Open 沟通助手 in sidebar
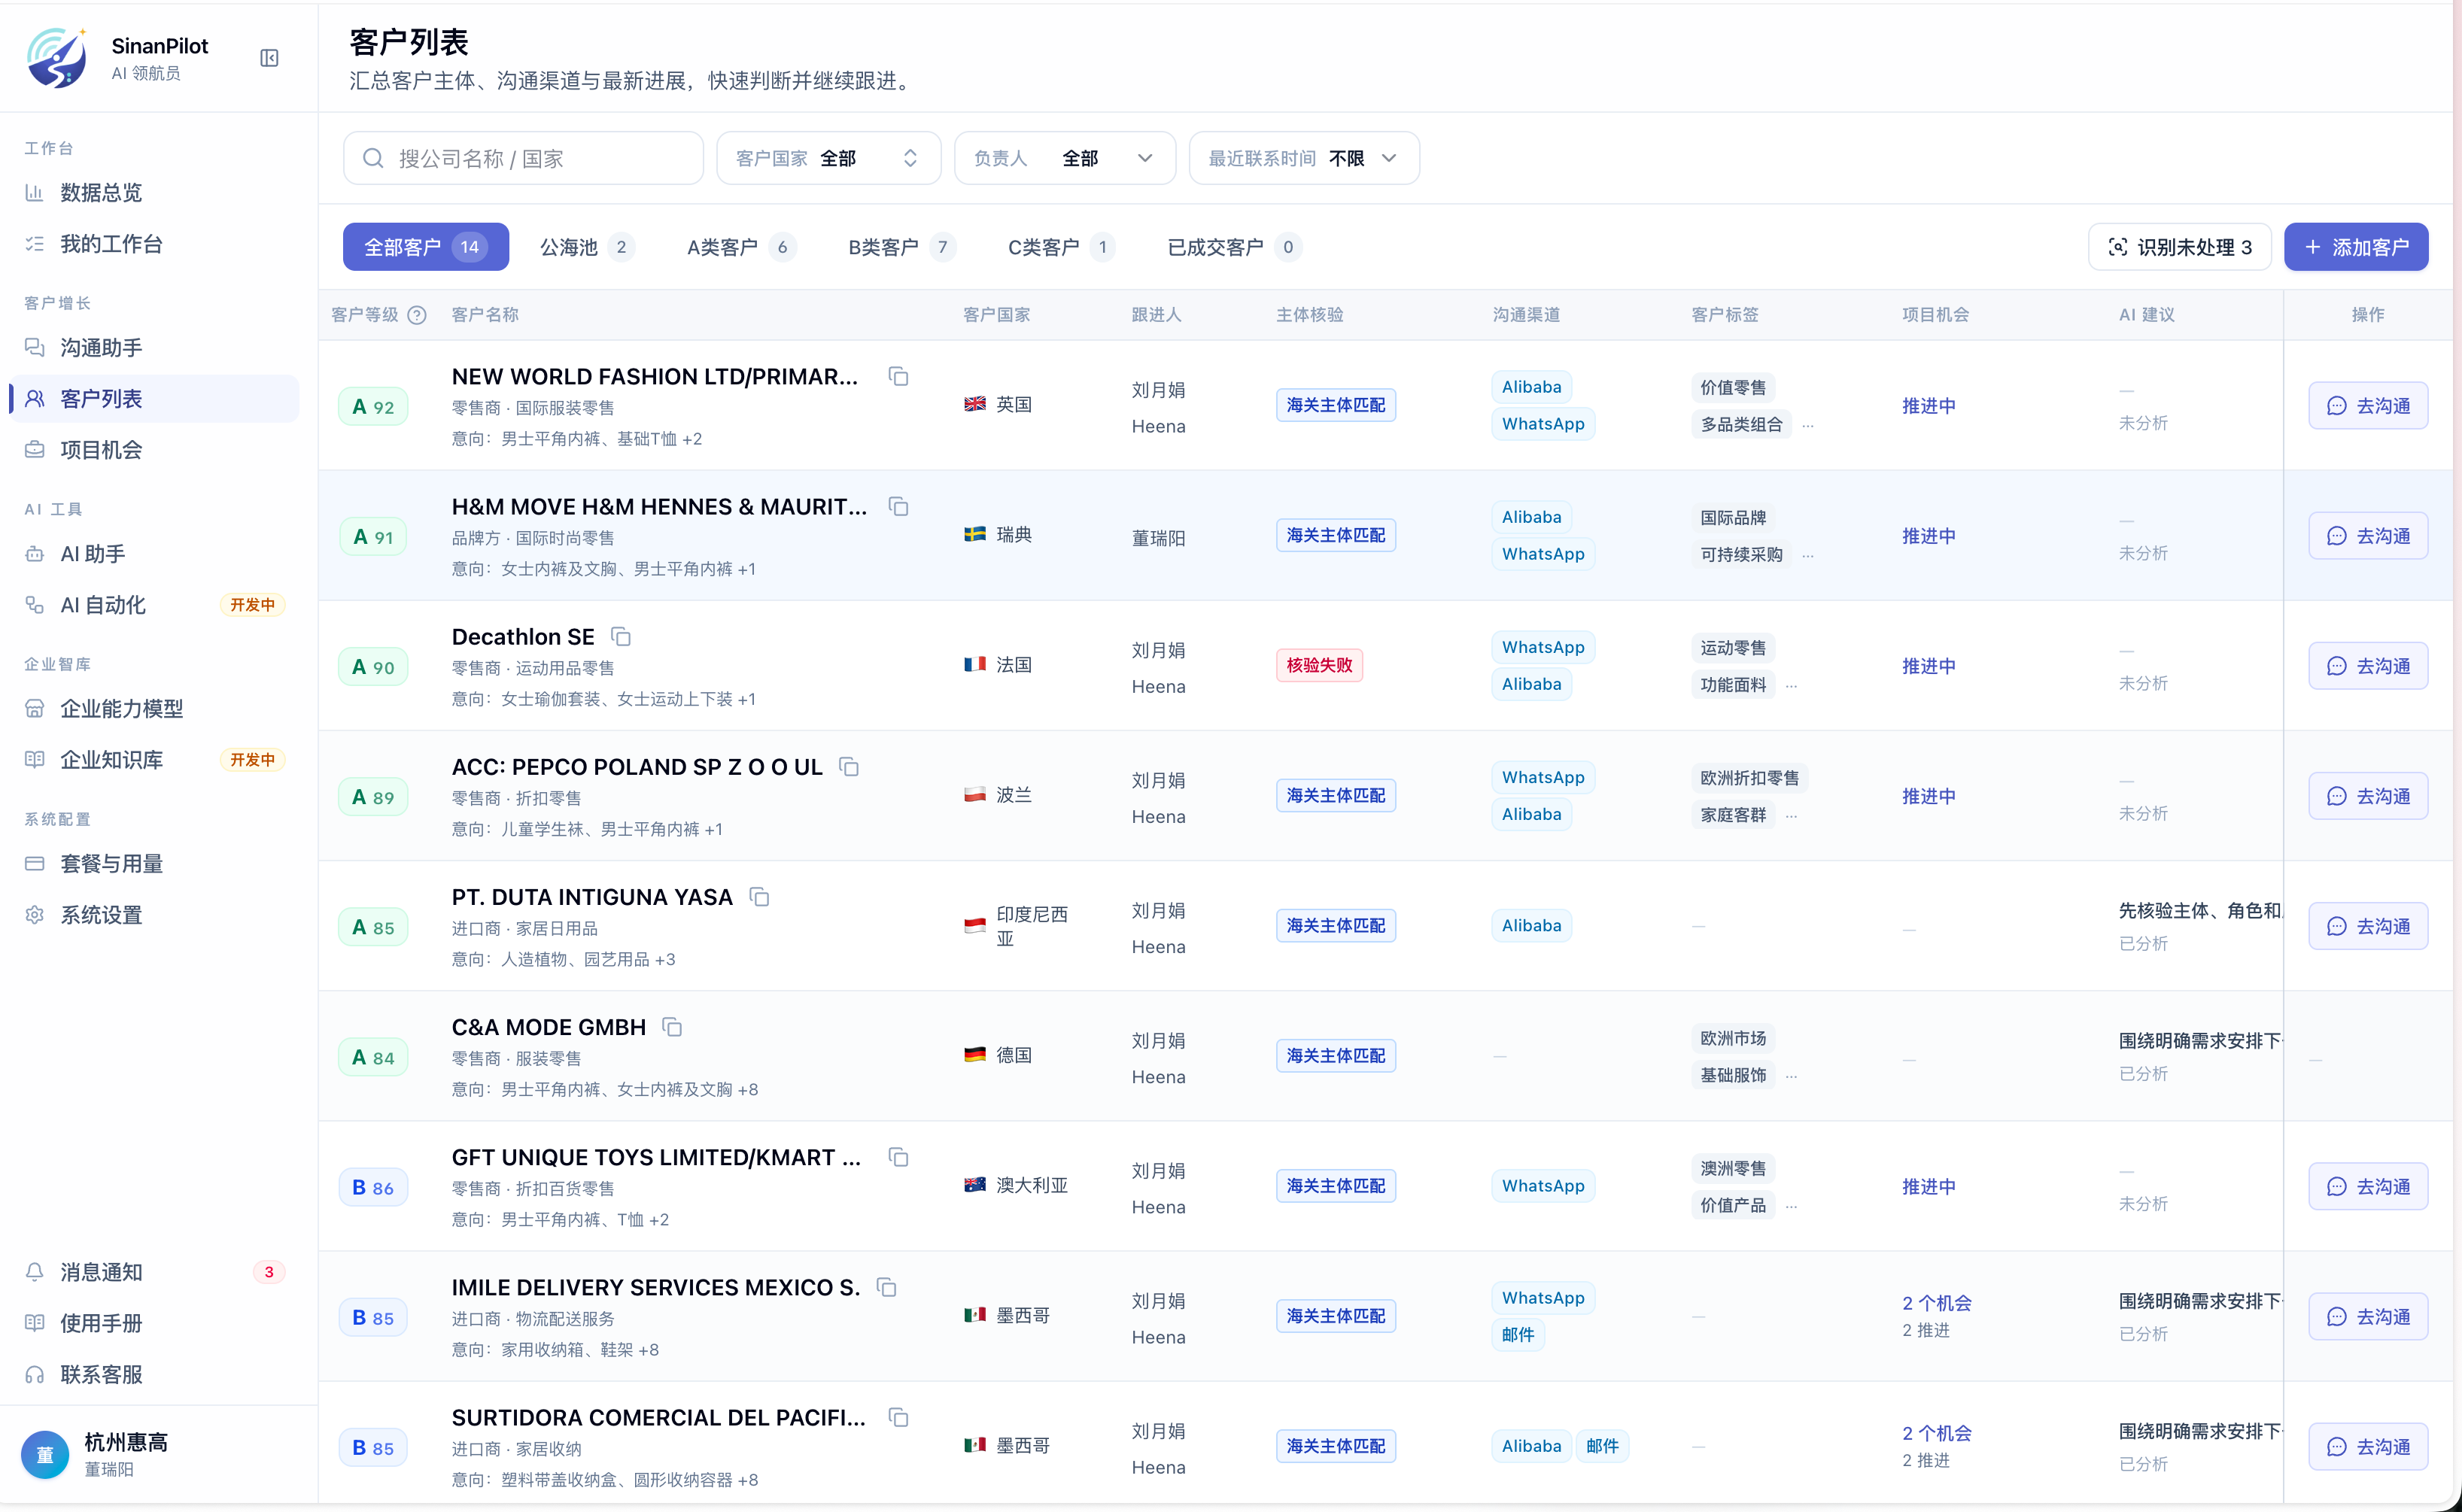The image size is (2462, 1512). click(x=155, y=347)
